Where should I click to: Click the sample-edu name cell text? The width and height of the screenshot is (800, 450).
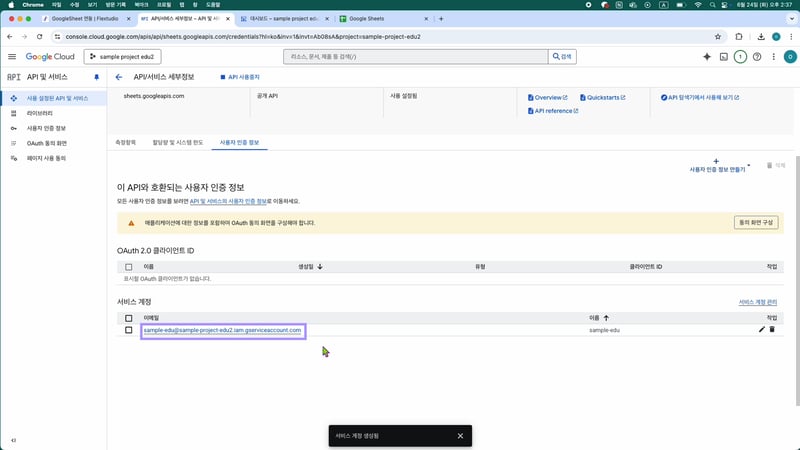click(x=604, y=330)
